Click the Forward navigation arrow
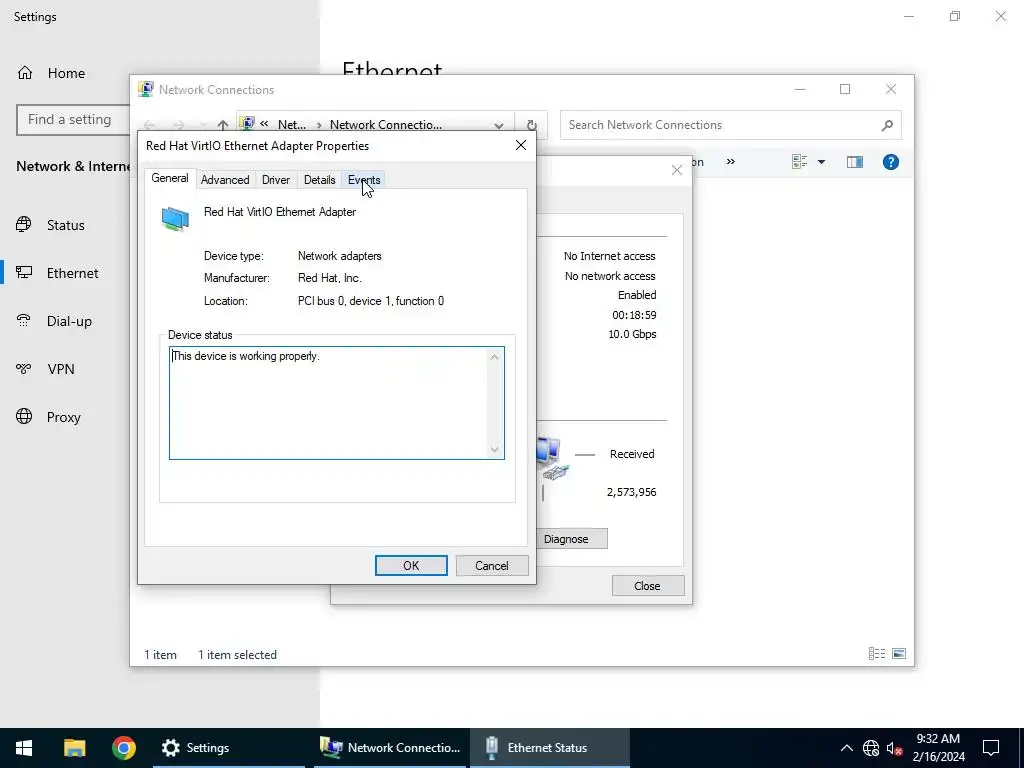1024x768 pixels. click(178, 125)
